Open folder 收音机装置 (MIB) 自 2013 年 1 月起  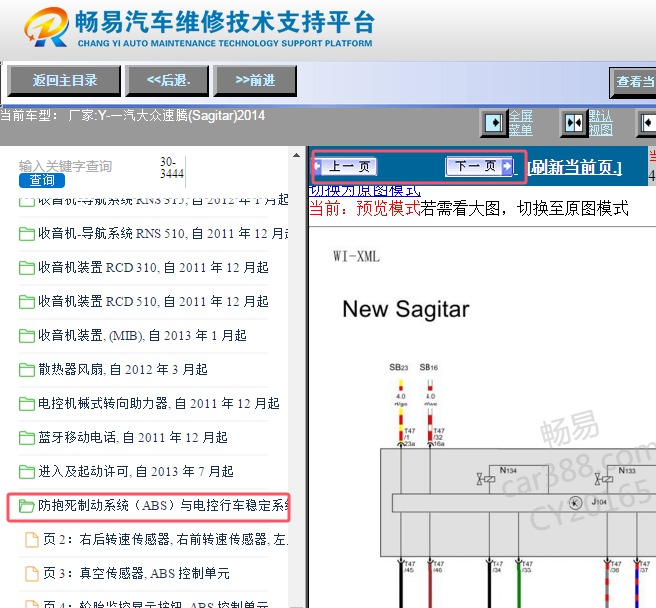[142, 335]
